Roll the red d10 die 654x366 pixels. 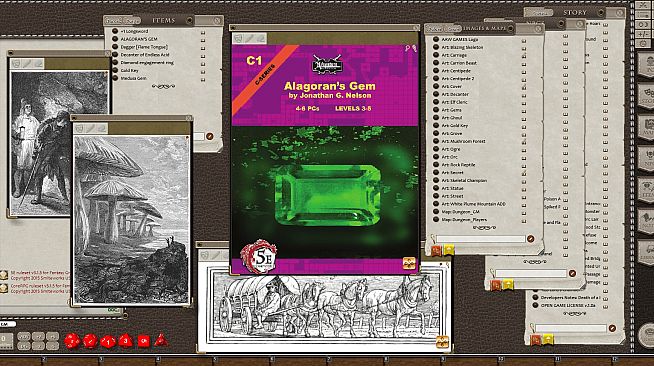108,341
